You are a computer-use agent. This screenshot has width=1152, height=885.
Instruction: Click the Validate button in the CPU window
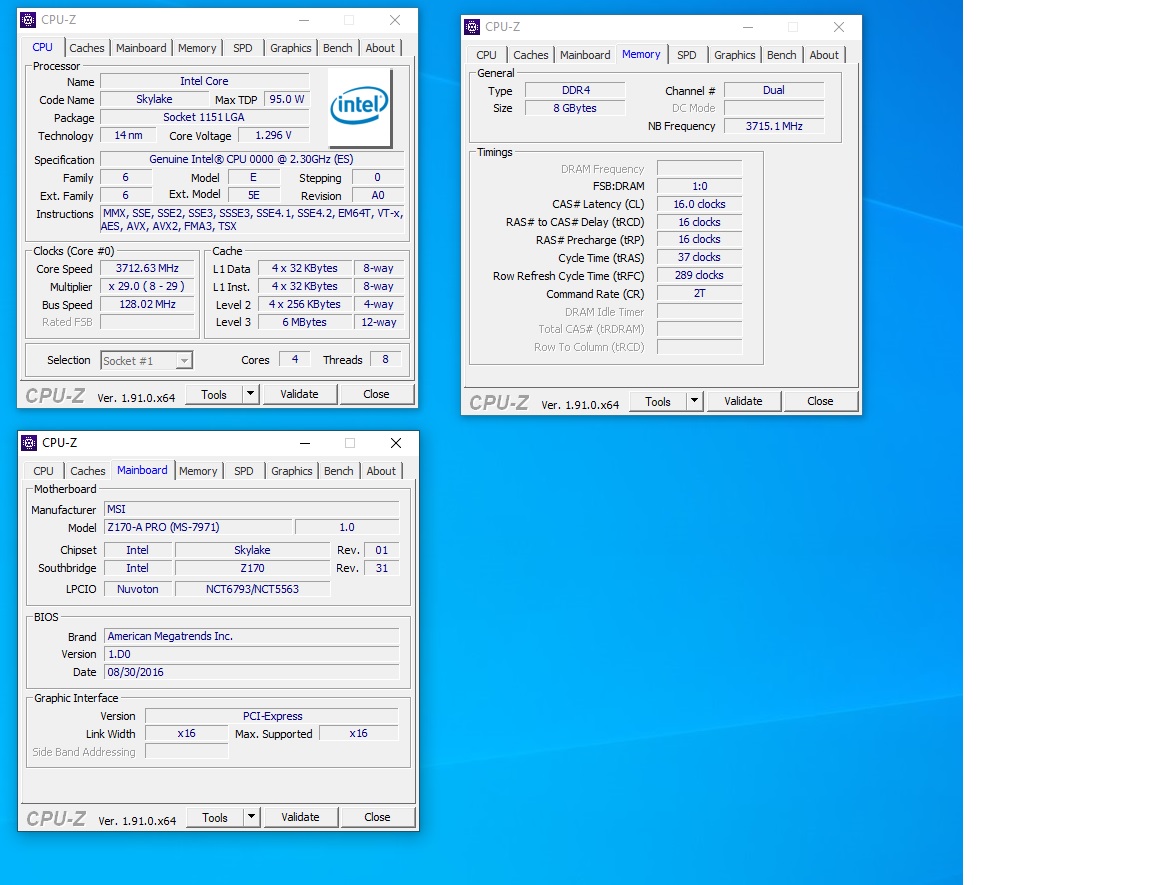[300, 394]
